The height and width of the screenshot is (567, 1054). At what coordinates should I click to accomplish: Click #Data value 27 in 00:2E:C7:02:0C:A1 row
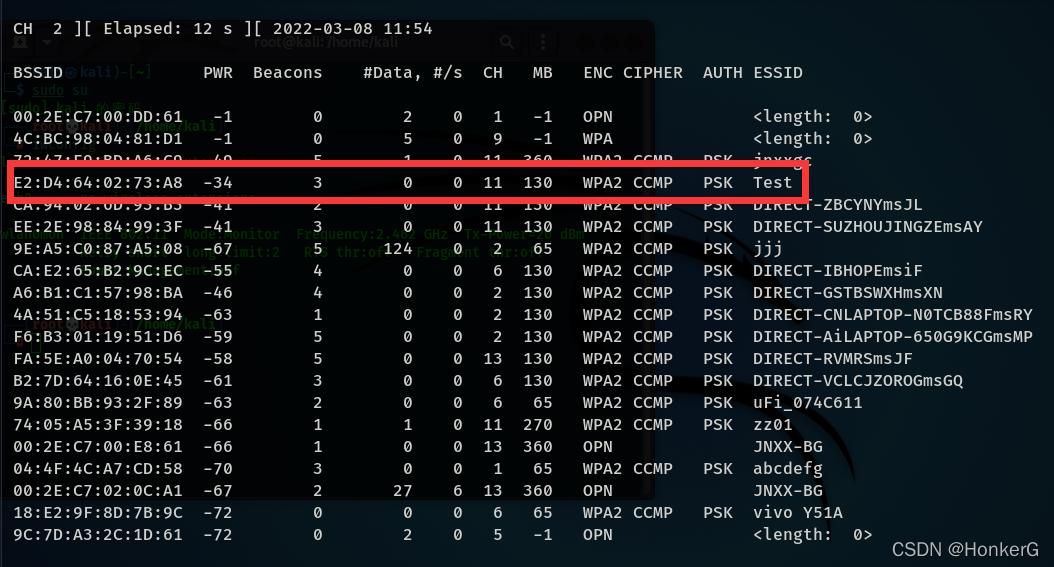(403, 491)
